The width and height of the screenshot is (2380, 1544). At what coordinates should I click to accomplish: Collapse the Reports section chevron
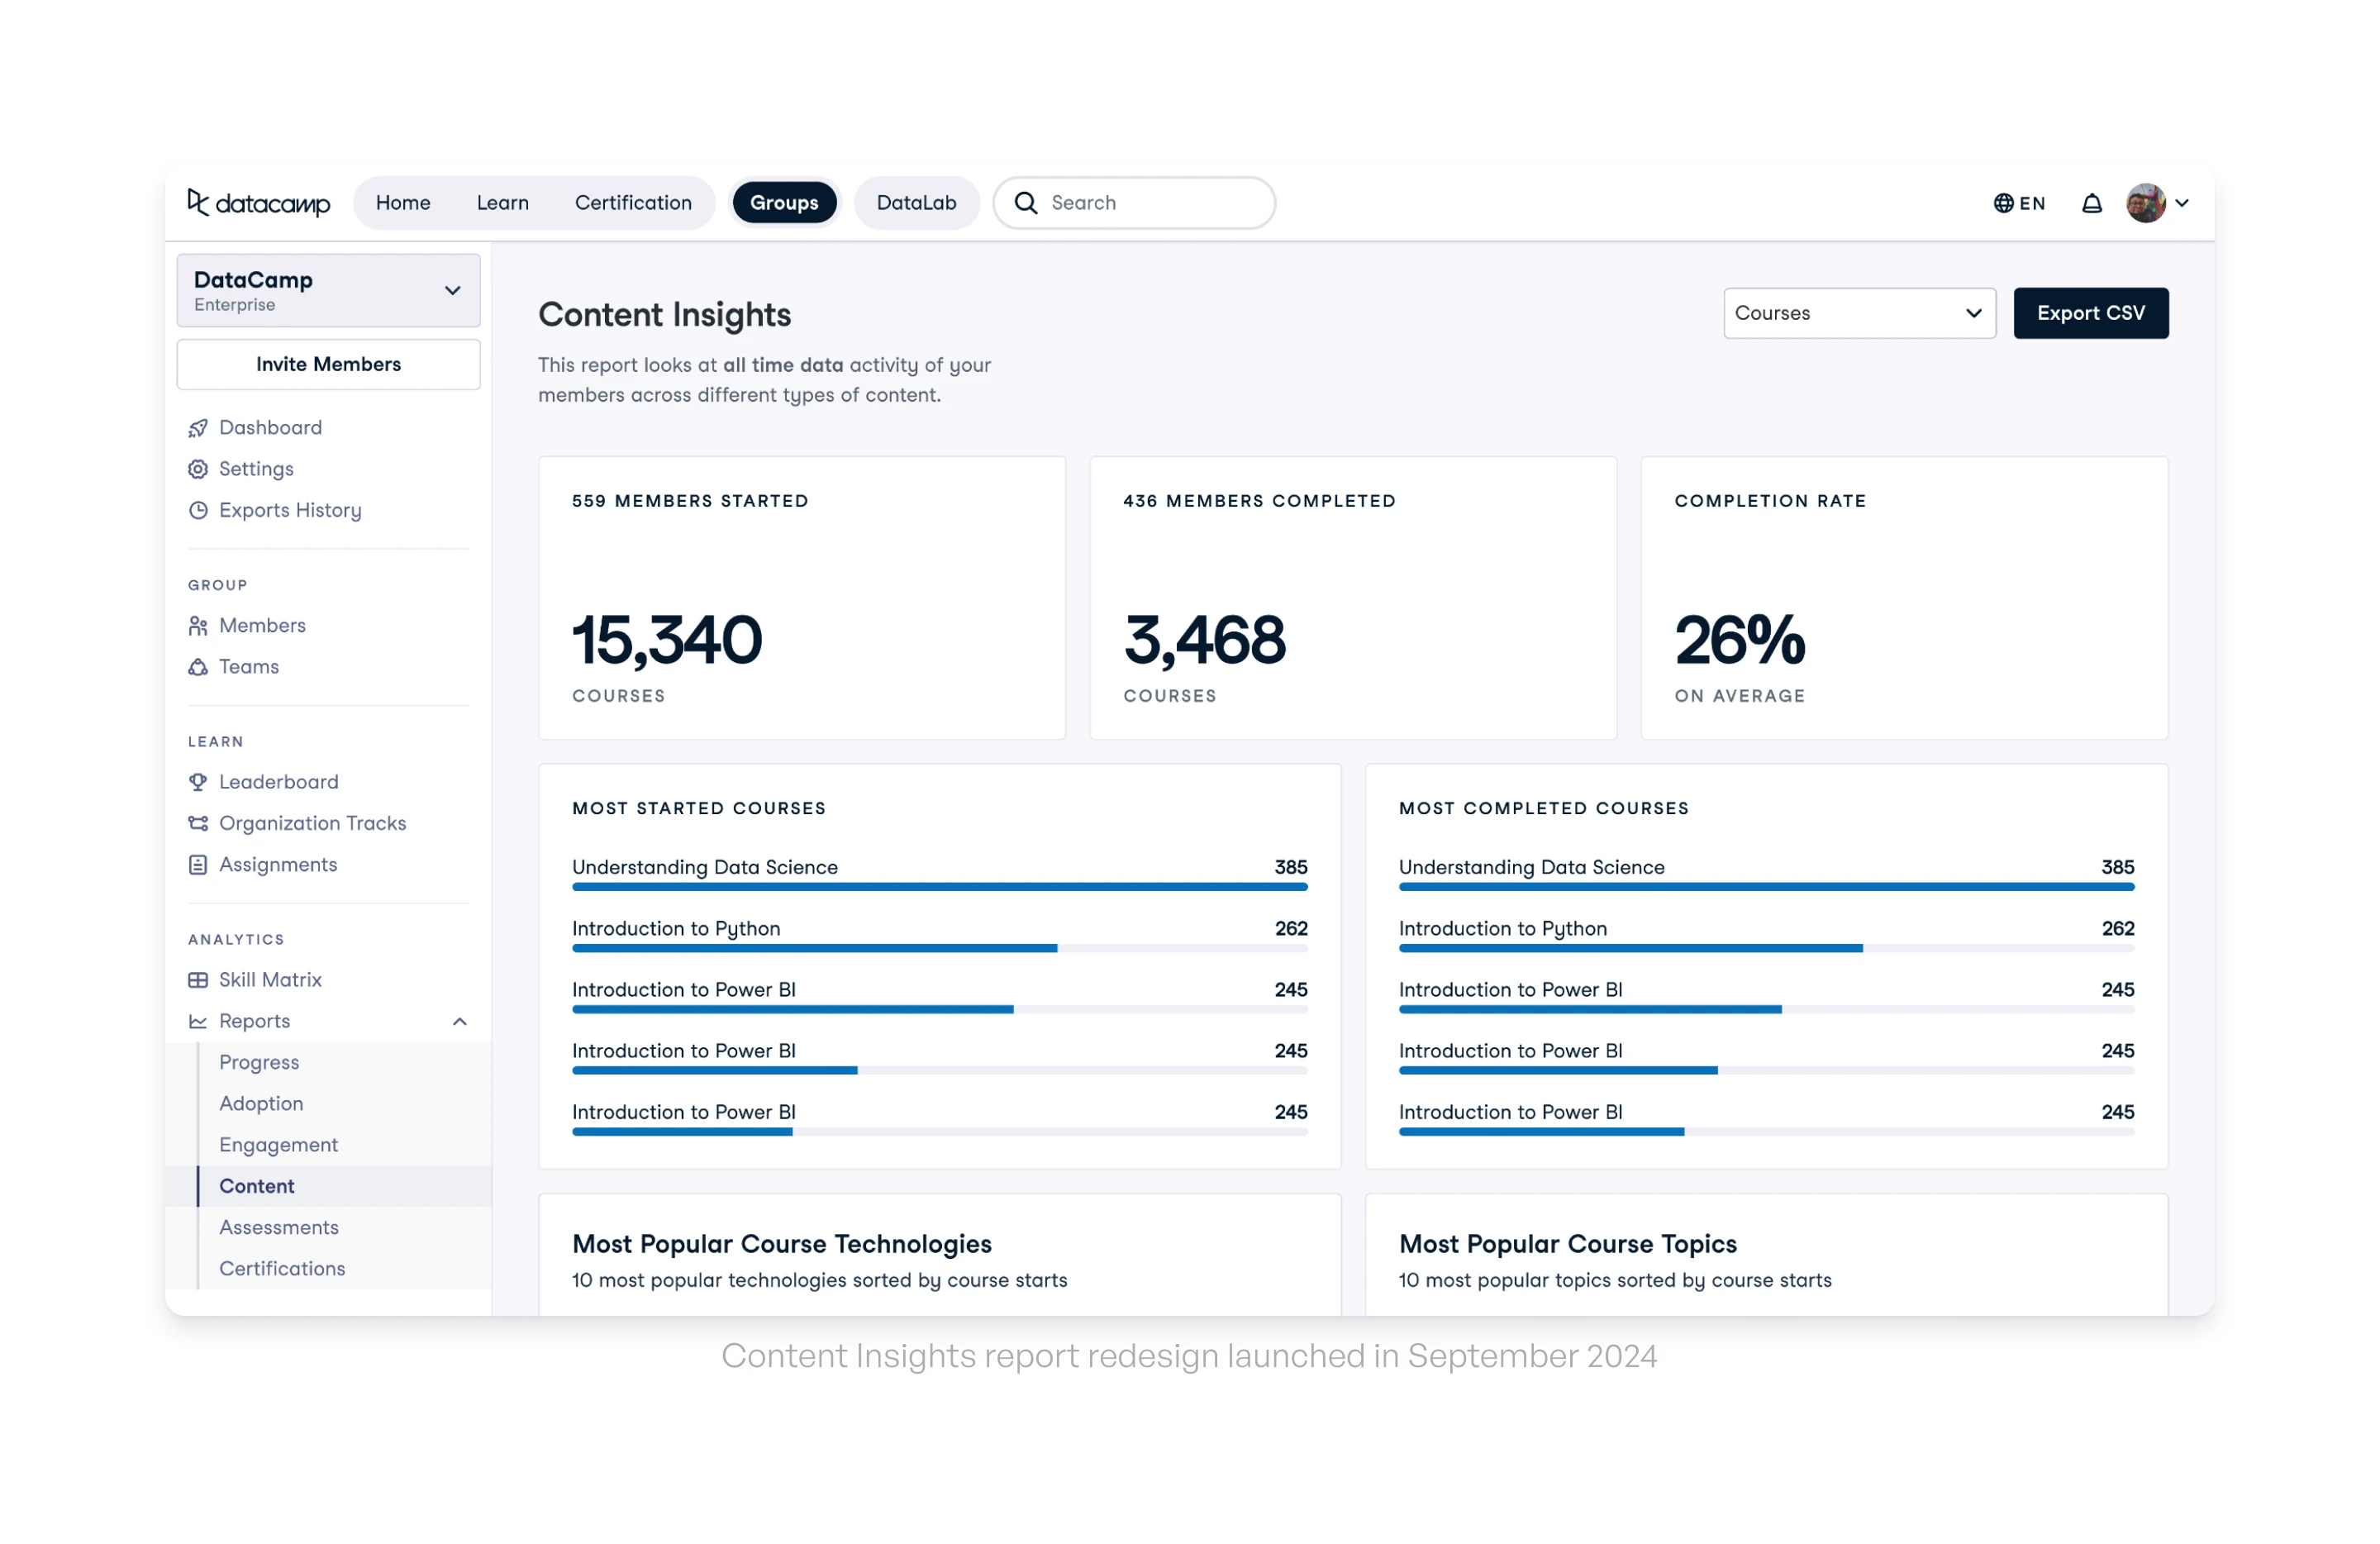[x=460, y=1021]
